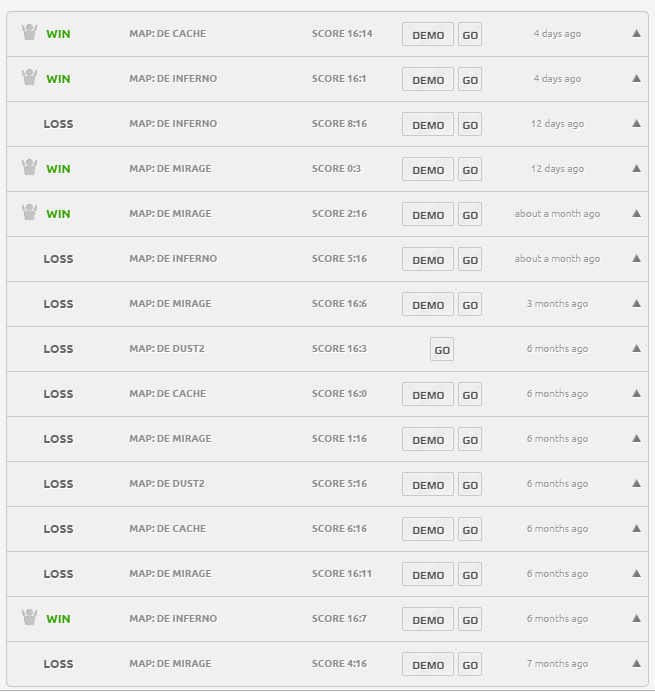Screen dimensions: 655x692
Task: Download DEMO for Cache 16:14 match
Action: click(428, 35)
